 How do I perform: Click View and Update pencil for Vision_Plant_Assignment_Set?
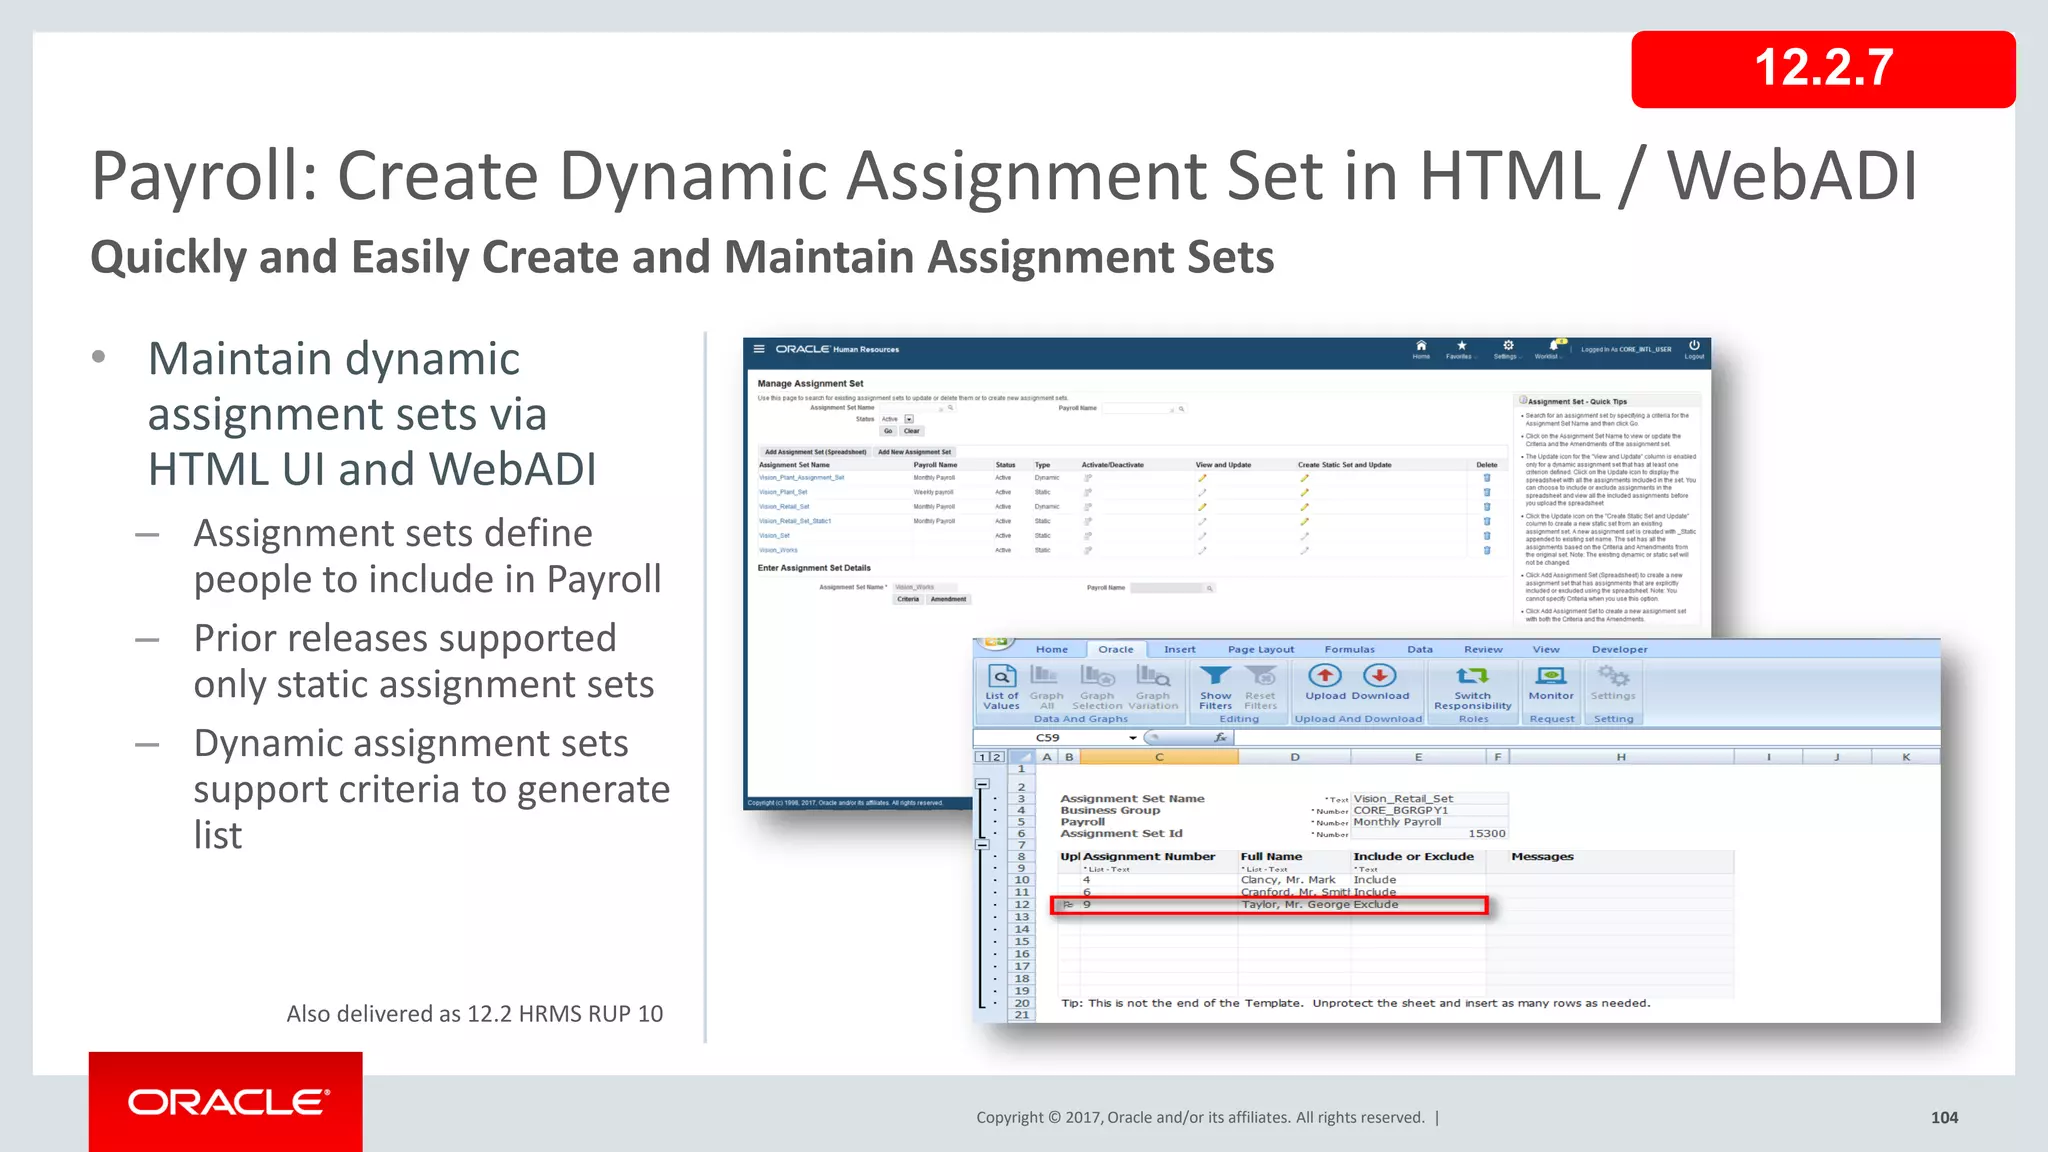(x=1202, y=478)
